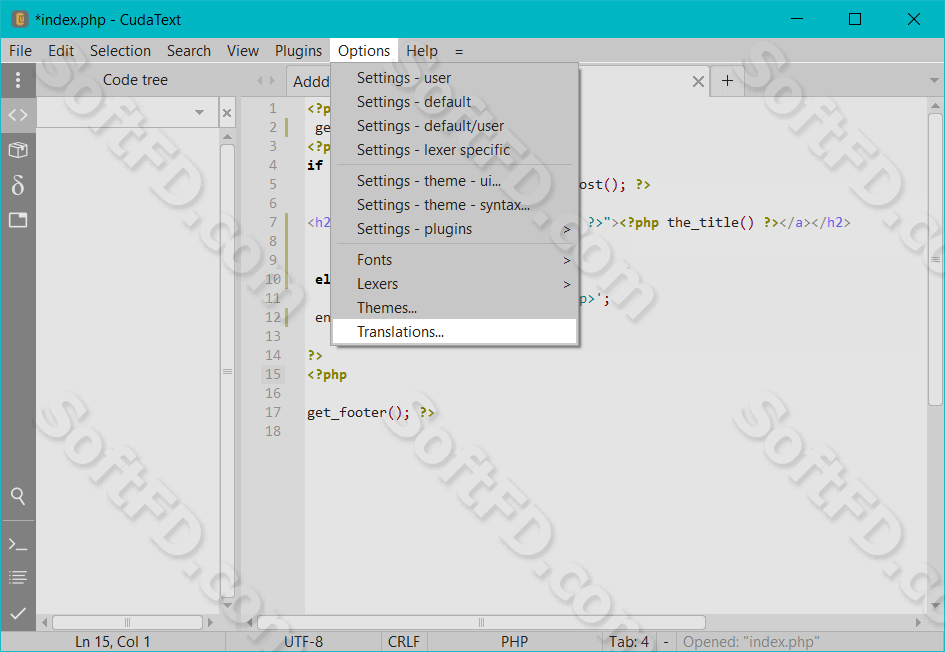Show the Code tree panel icon
The width and height of the screenshot is (945, 652).
point(18,114)
